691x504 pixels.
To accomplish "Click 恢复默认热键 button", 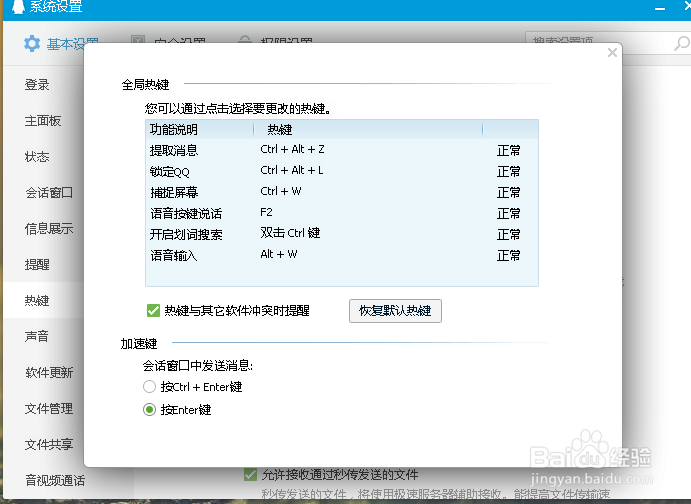I will point(395,311).
